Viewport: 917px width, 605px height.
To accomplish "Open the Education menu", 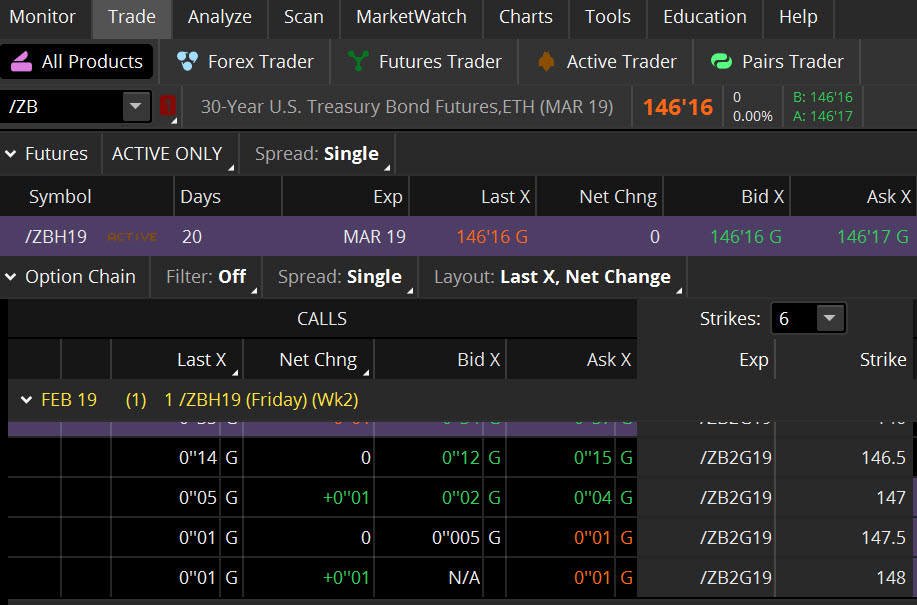I will [x=704, y=17].
